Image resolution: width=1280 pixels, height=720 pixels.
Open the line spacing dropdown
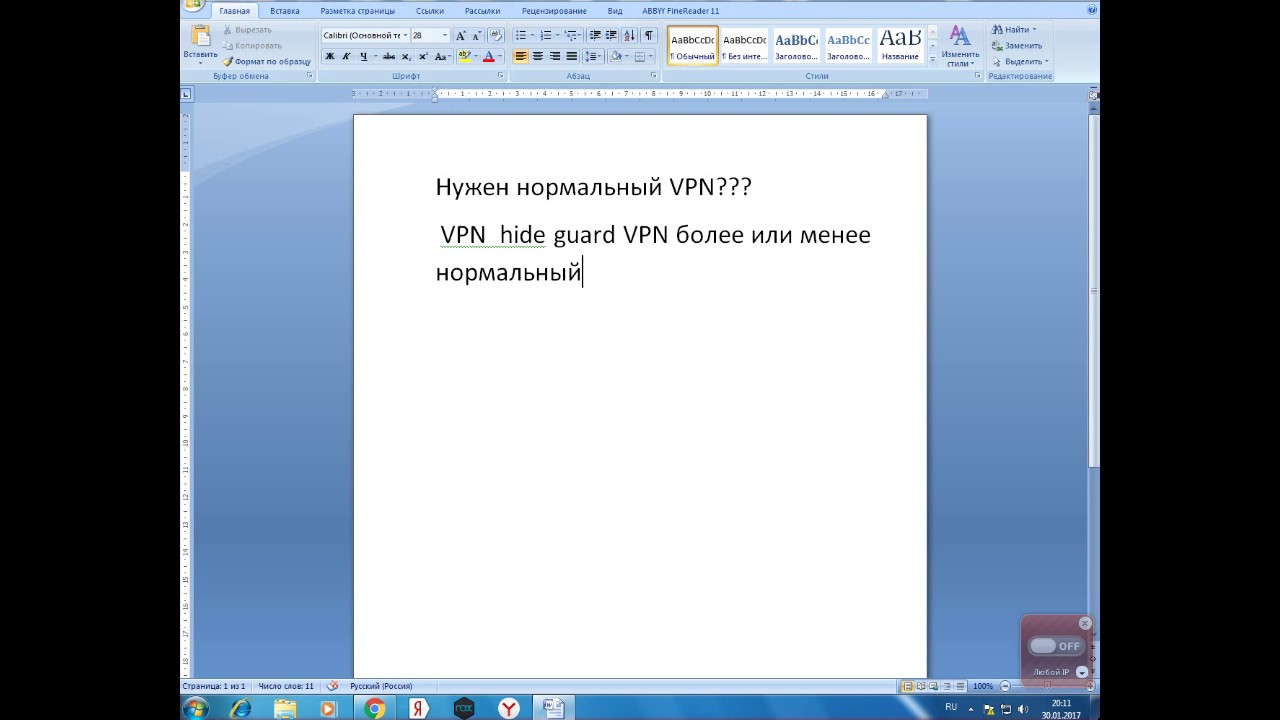pos(593,57)
